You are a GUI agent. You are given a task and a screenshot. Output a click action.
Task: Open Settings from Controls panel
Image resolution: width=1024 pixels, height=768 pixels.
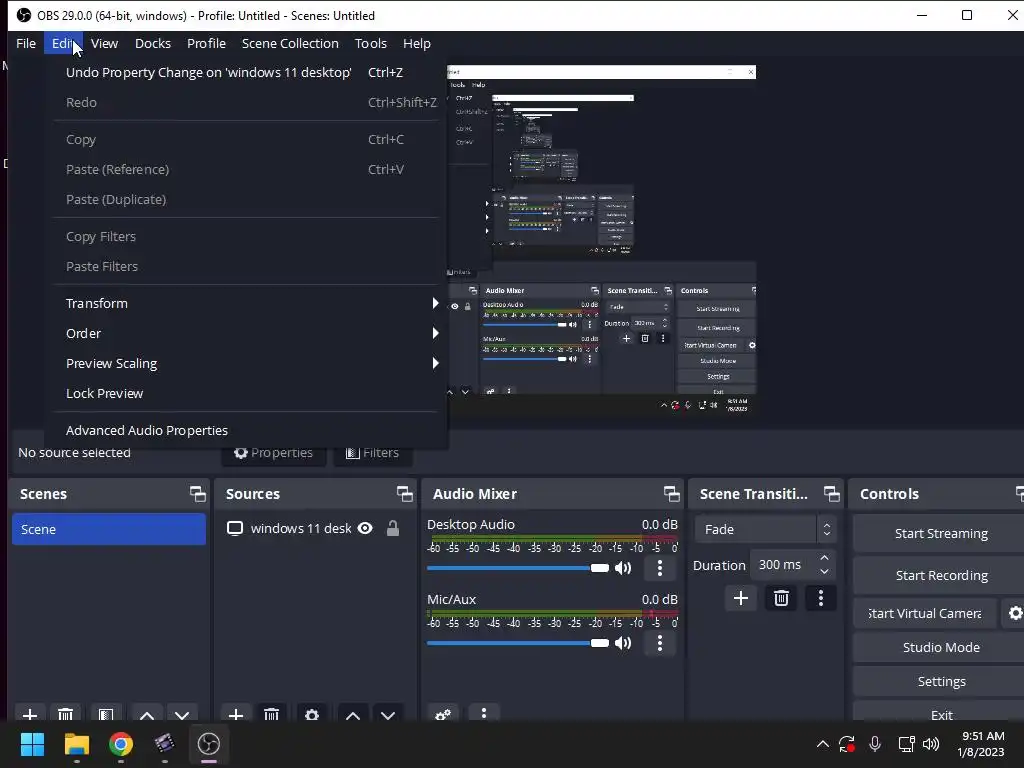point(940,681)
